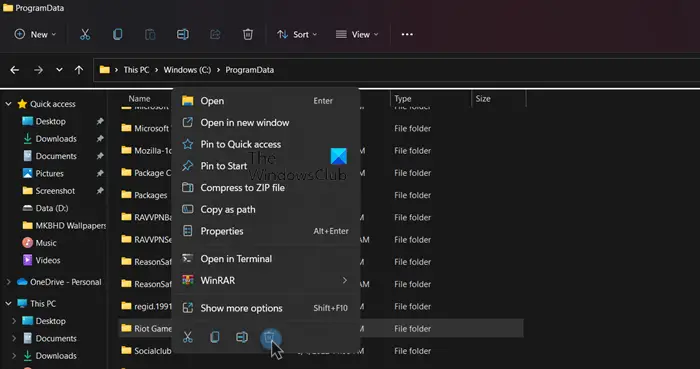This screenshot has height=369, width=700.
Task: Click the pin icon next to Desktop
Action: point(100,121)
